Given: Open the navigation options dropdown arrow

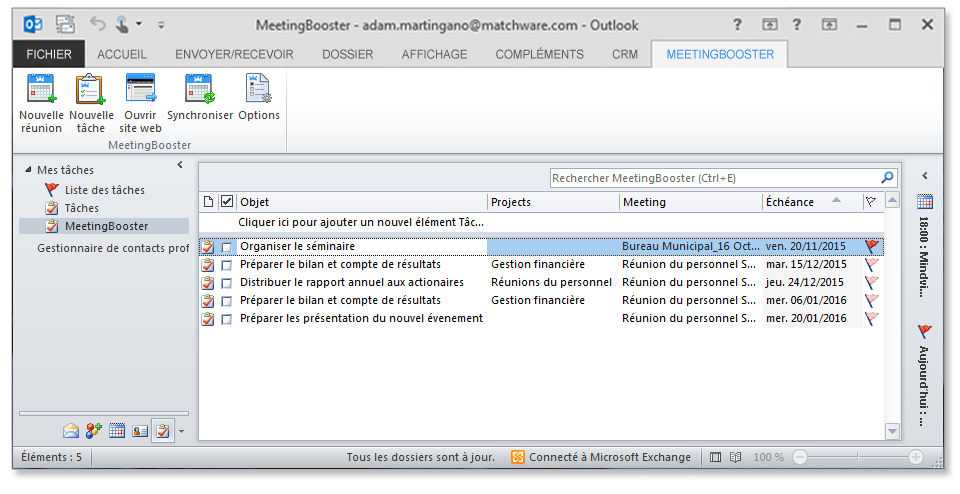Looking at the screenshot, I should pos(181,432).
